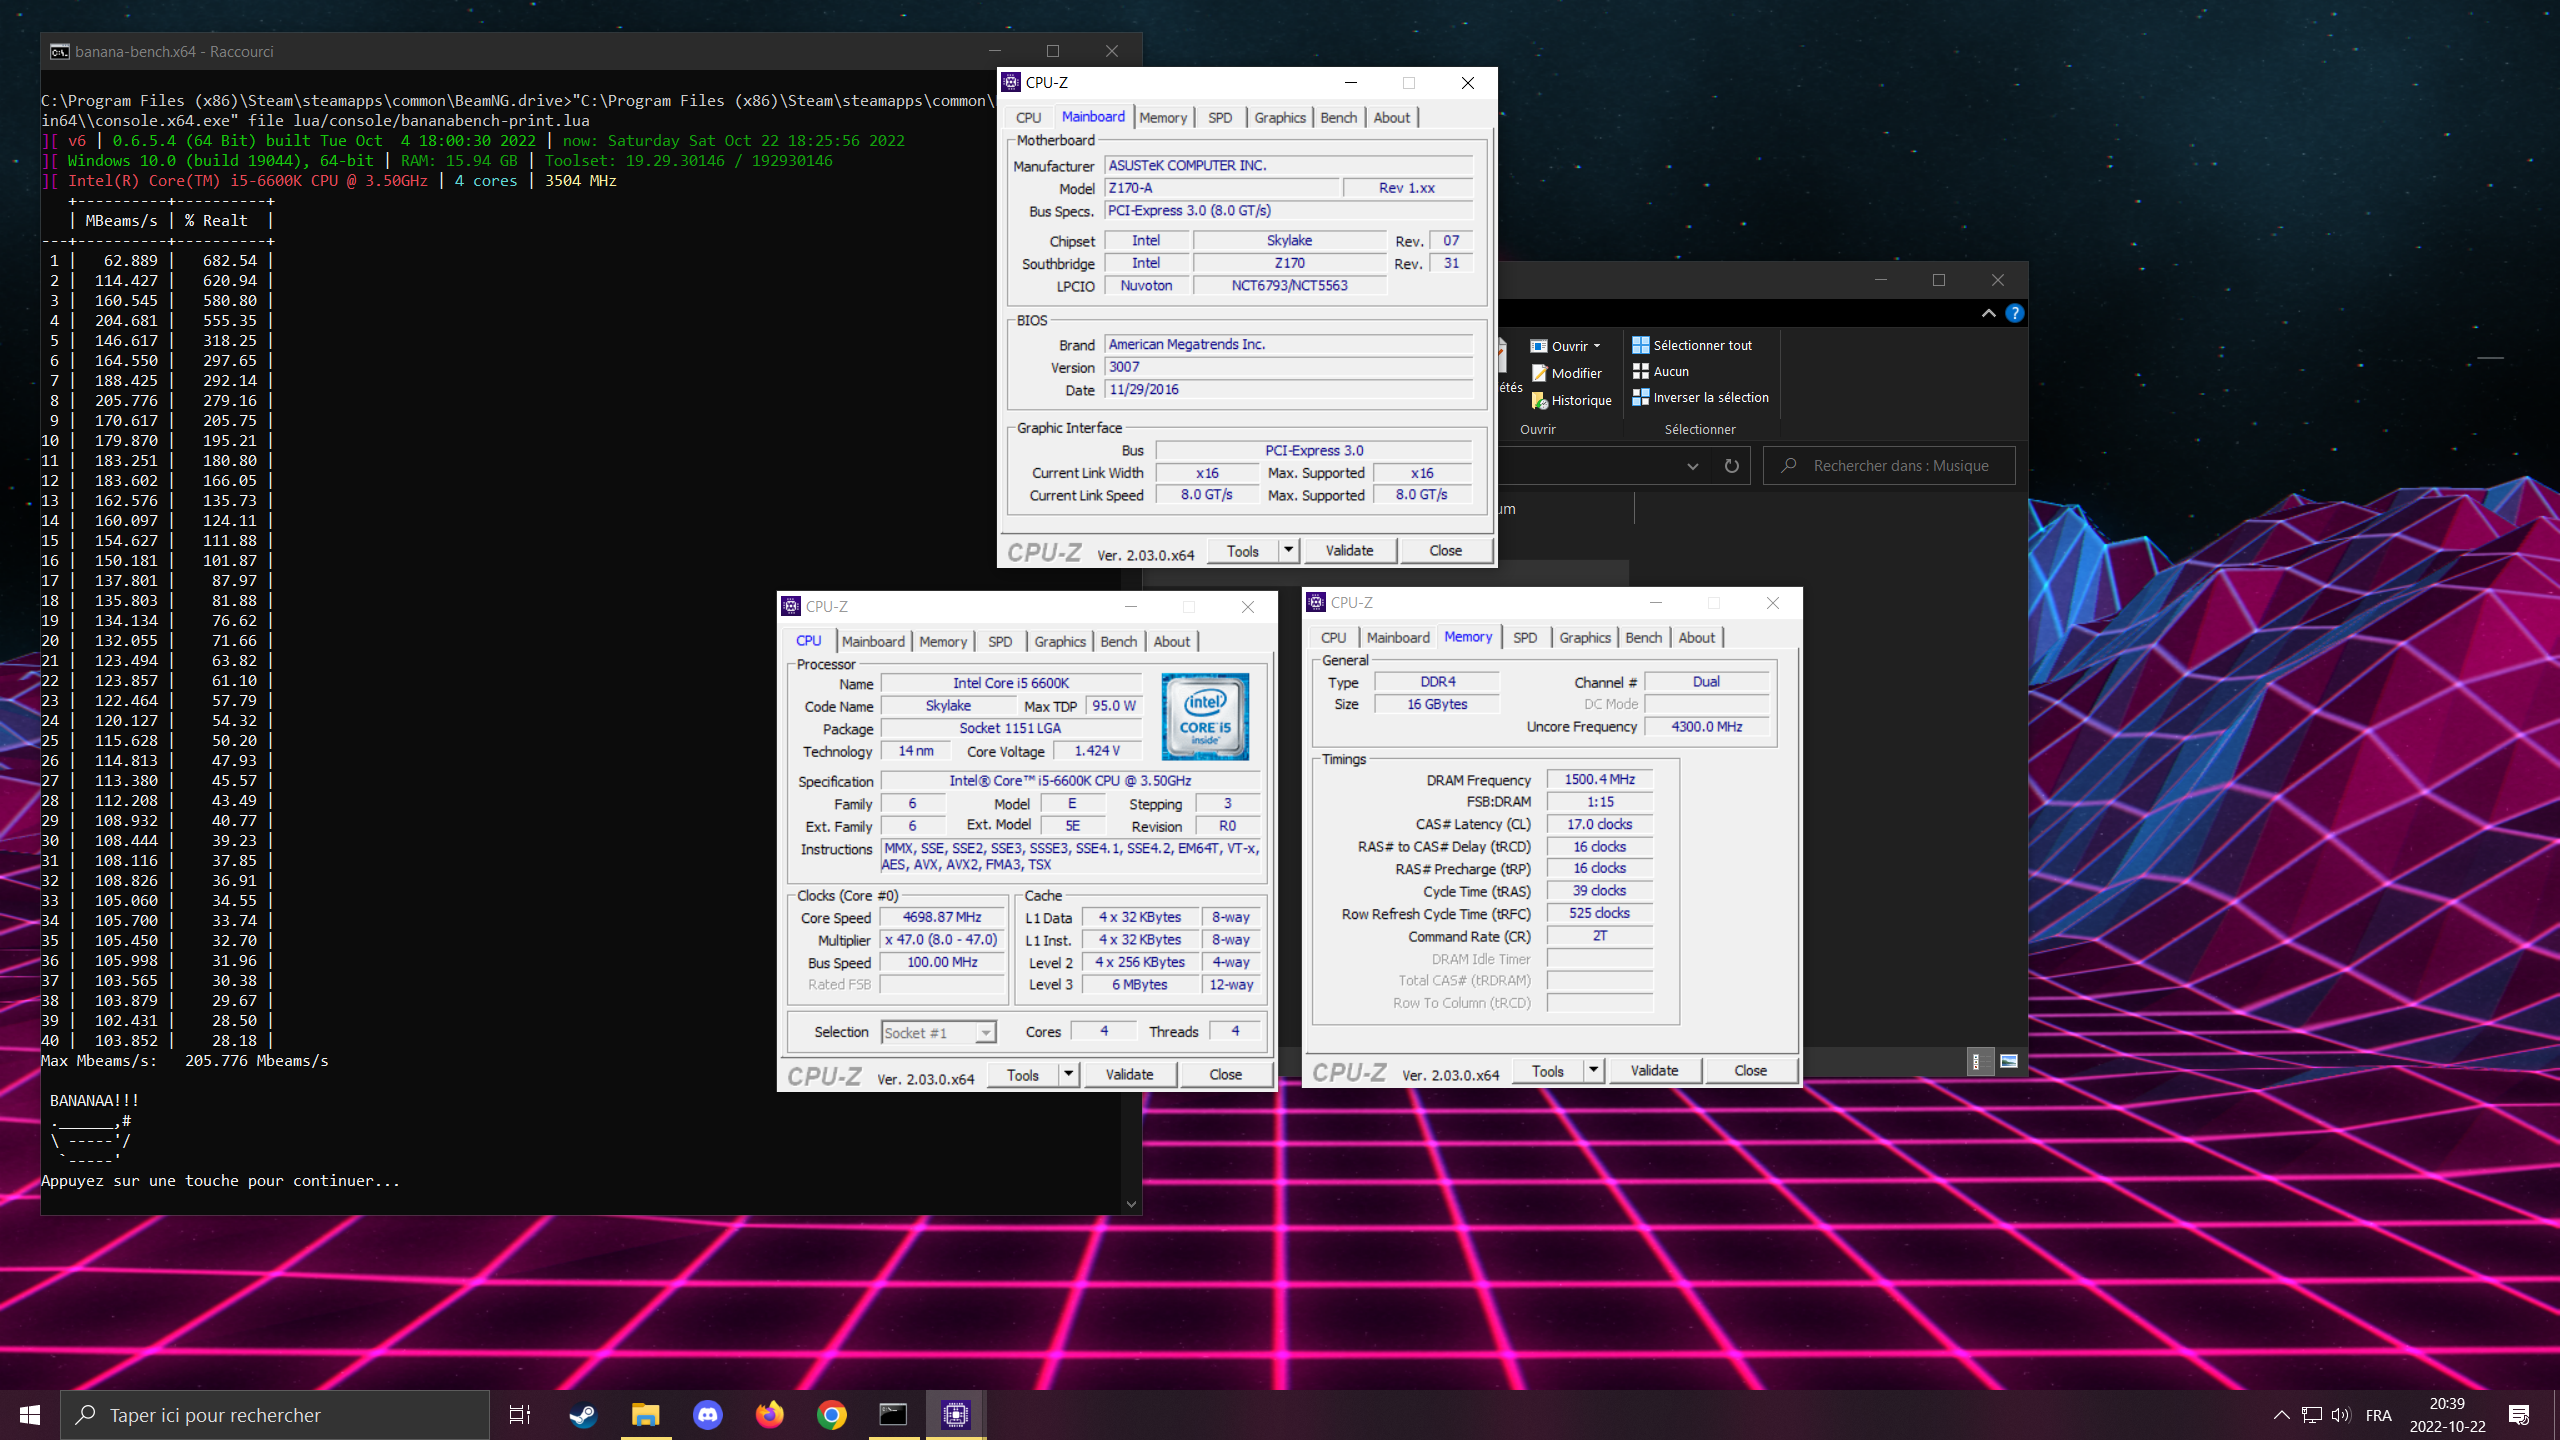Open Chrome from taskbar
2560x1440 pixels.
pyautogui.click(x=832, y=1415)
